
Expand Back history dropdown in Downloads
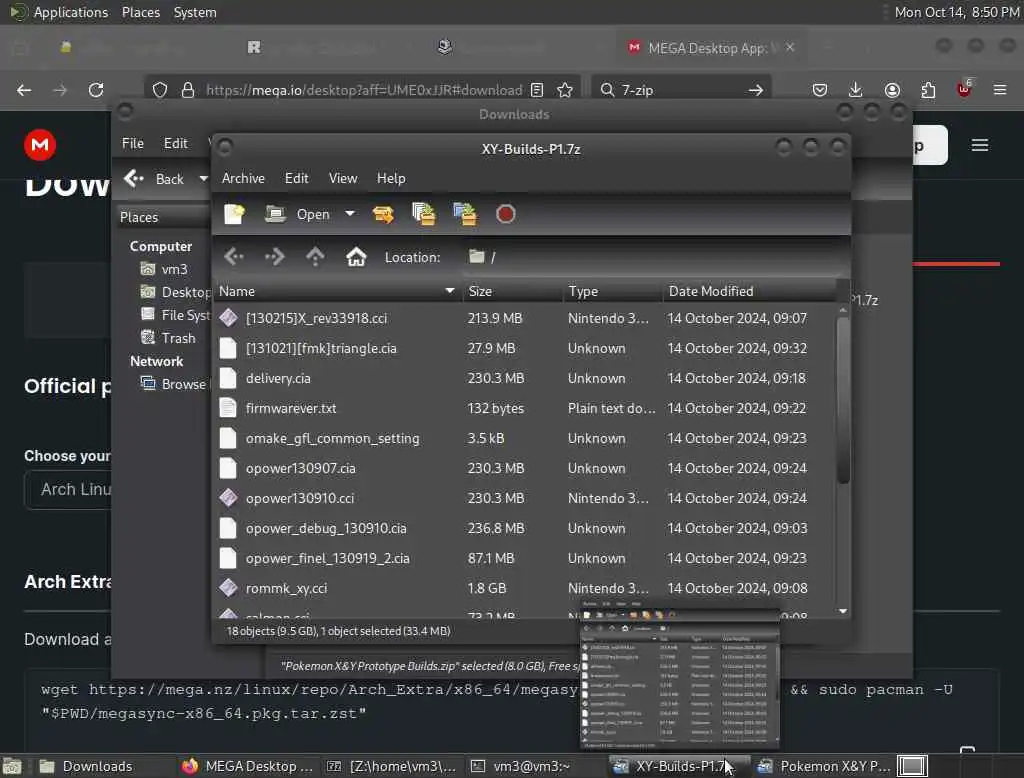203,178
